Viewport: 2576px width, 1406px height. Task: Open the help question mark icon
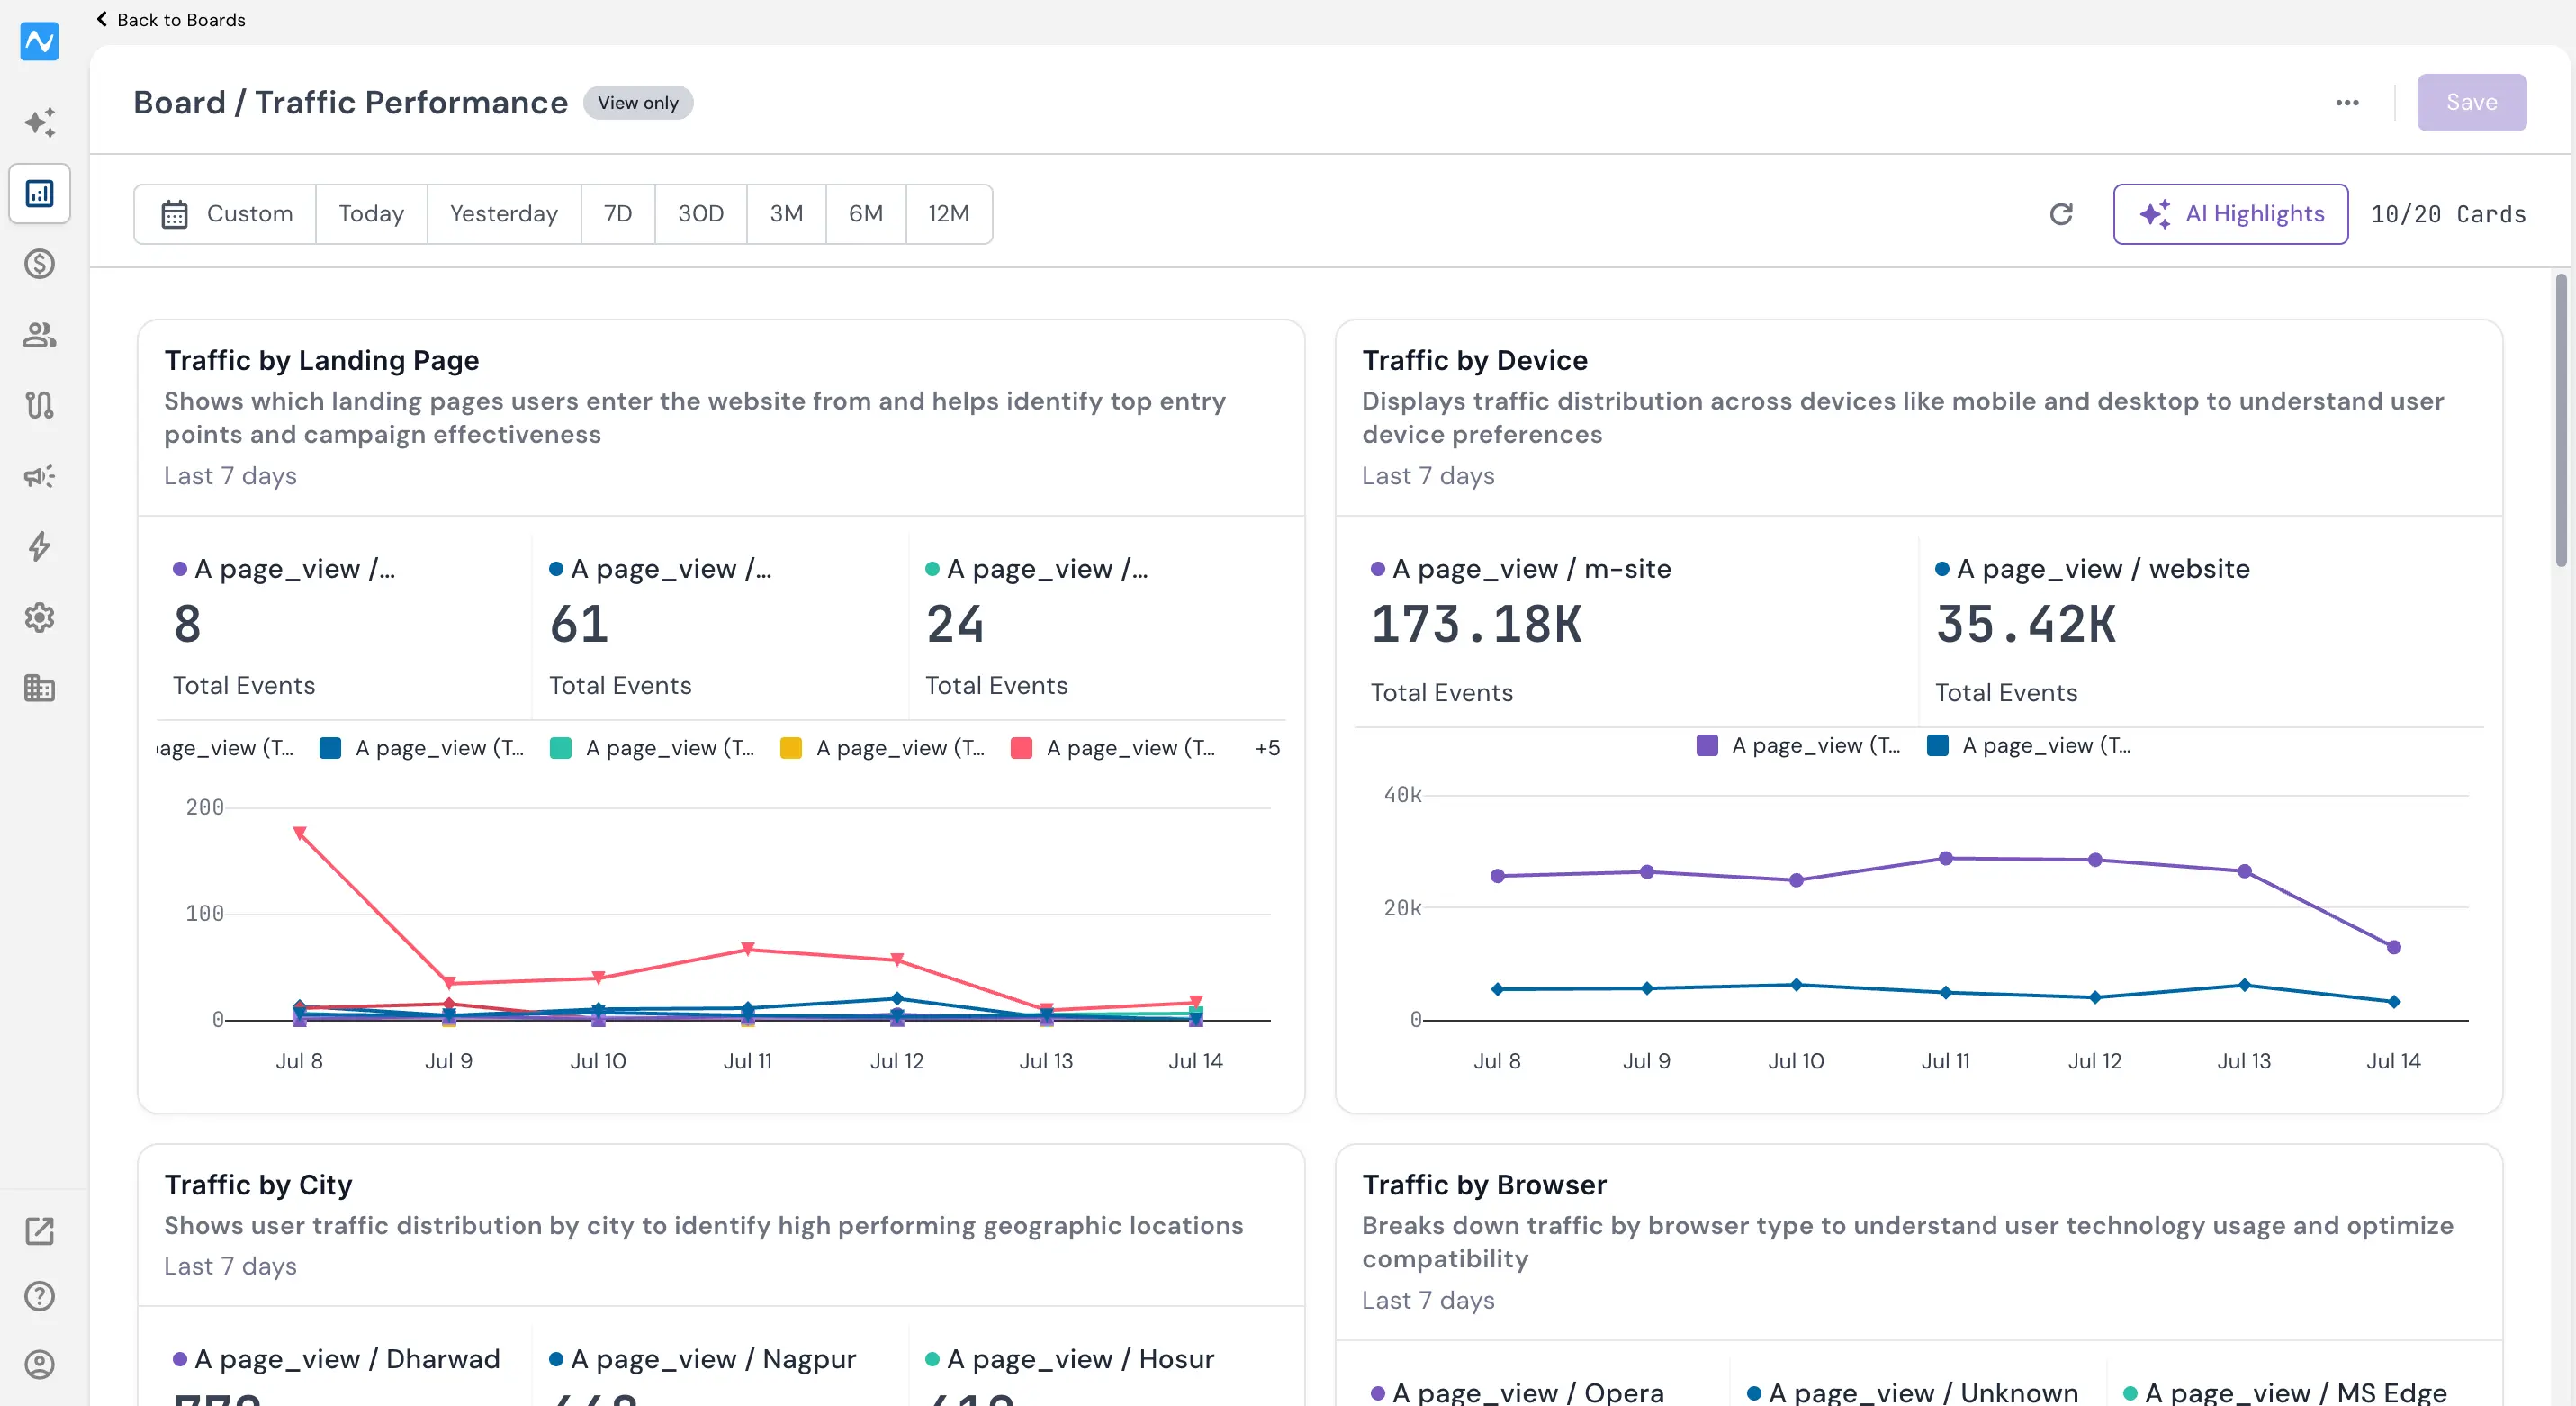(39, 1296)
